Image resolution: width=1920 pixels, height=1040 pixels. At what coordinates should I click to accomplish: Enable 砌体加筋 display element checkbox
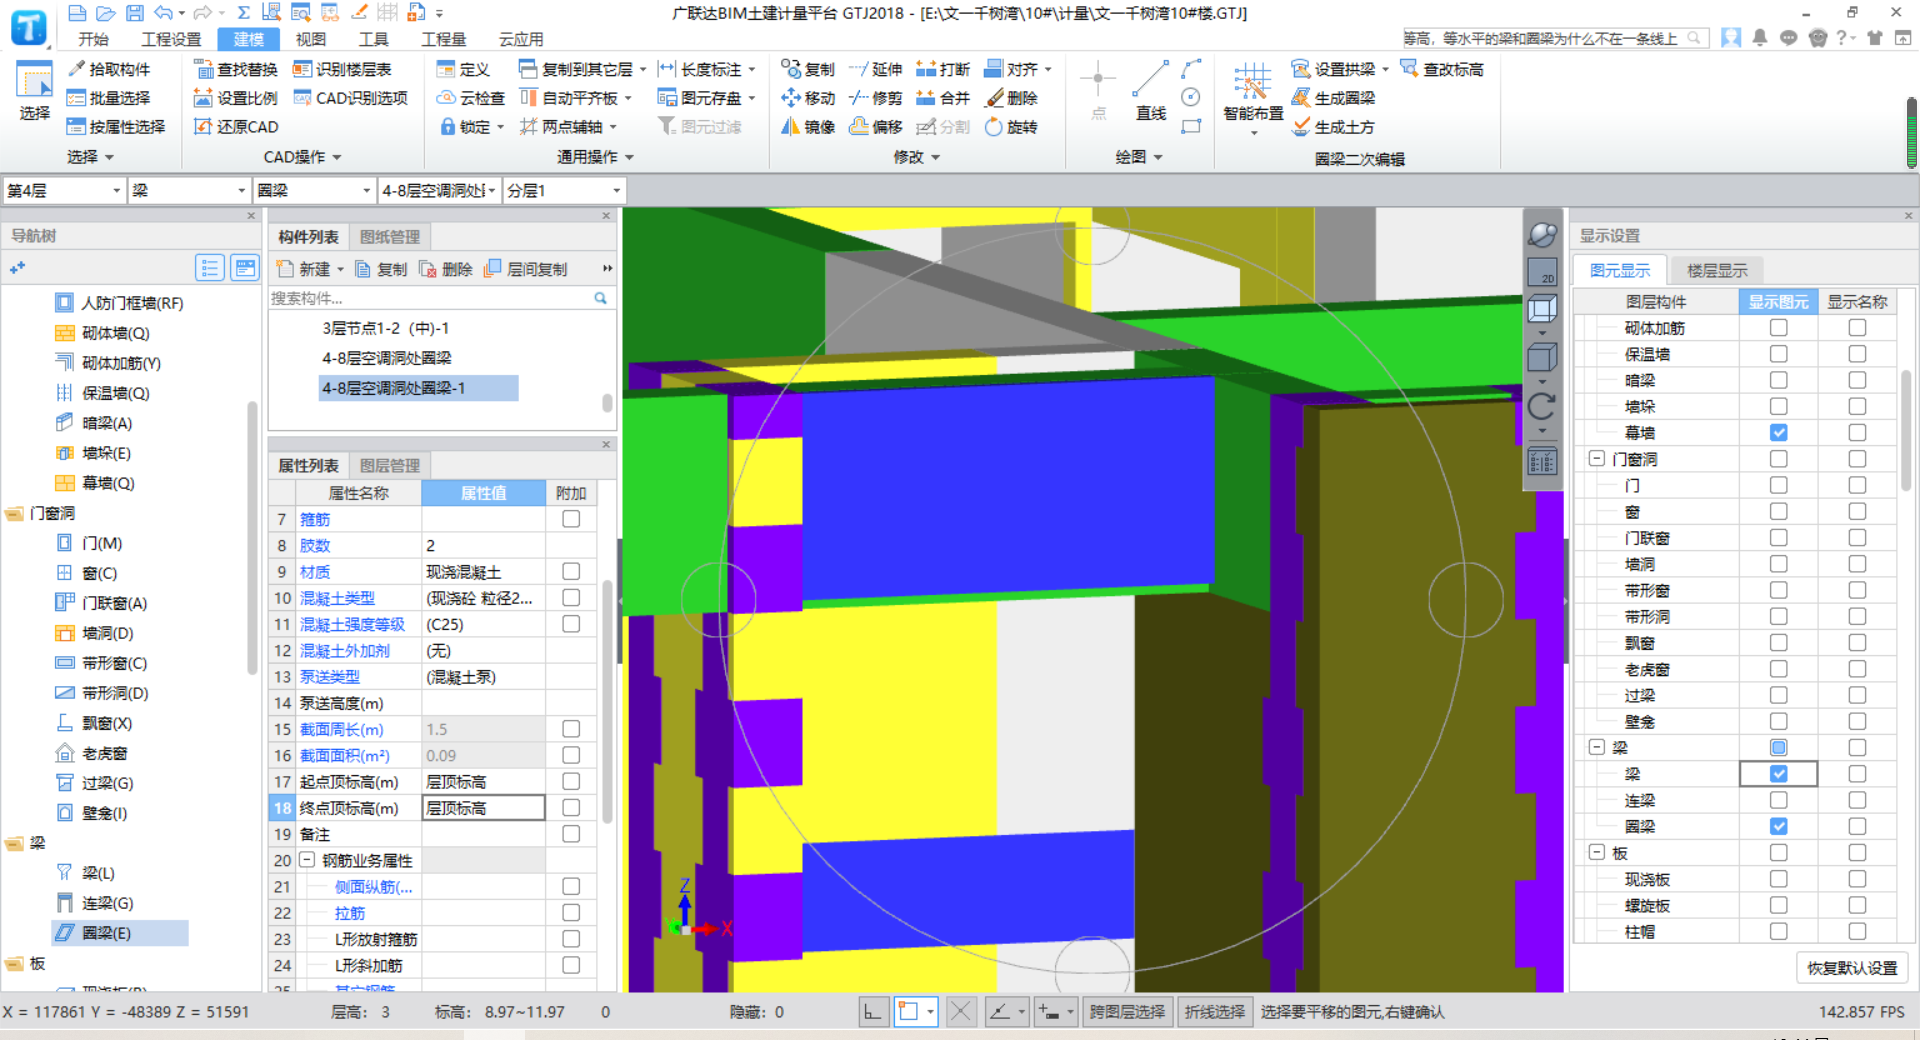pyautogui.click(x=1778, y=328)
